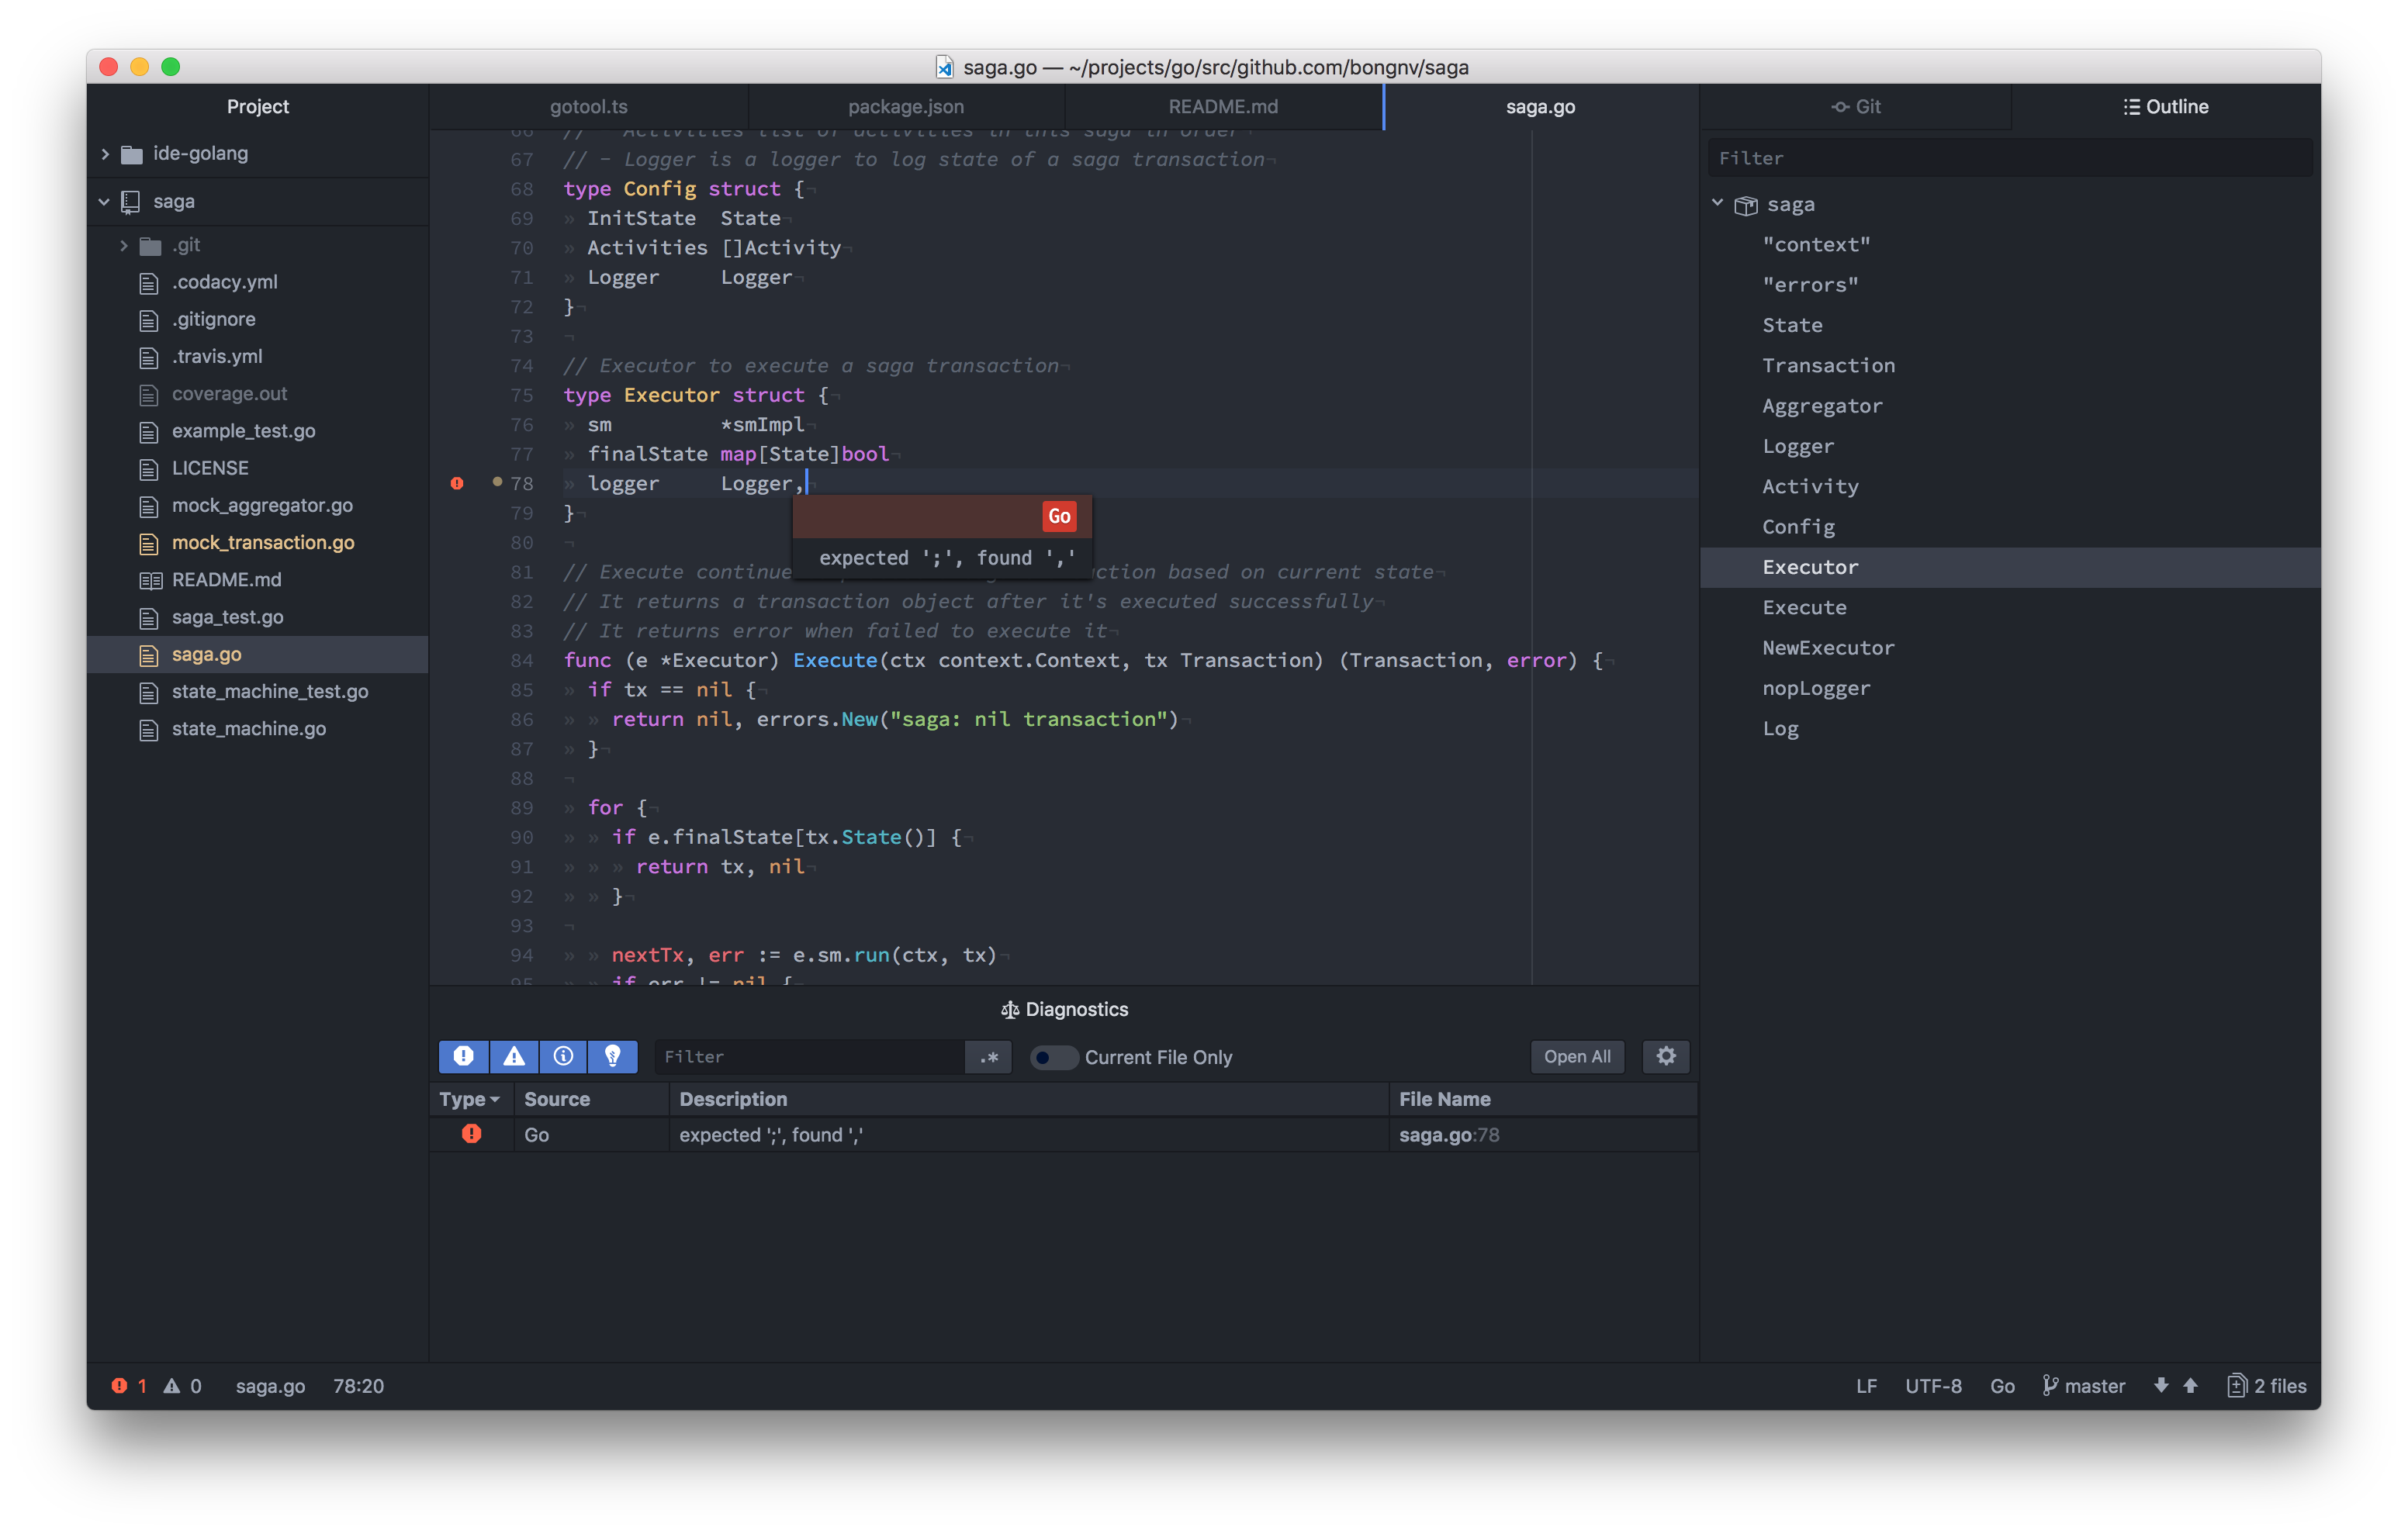
Task: Click the Git panel icon in toolbar
Action: pos(1857,105)
